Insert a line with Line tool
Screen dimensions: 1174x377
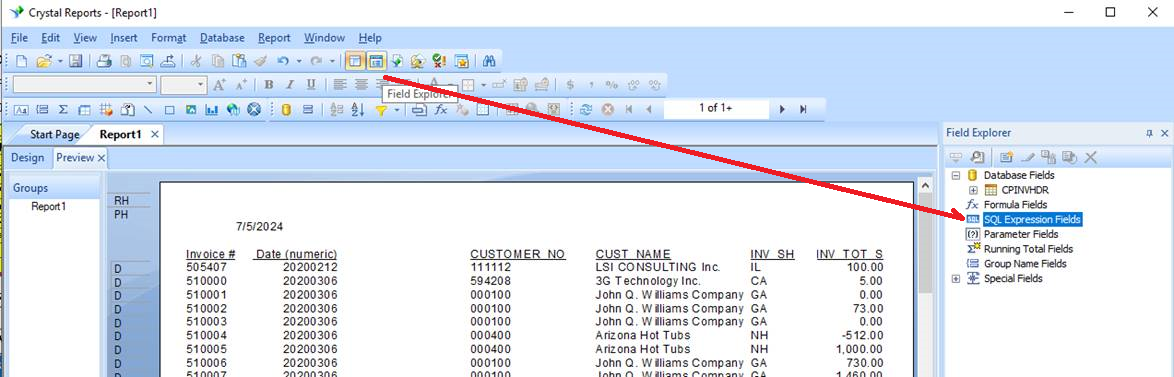click(148, 109)
